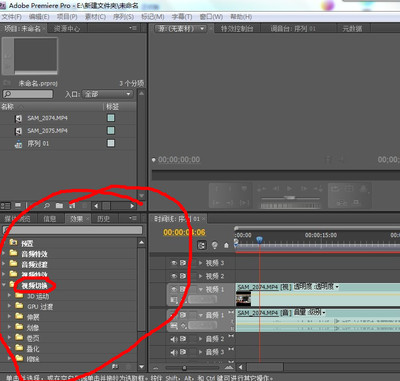Screen dimensions: 400x381
Task: Toggle sync lock on 音频 2 track
Action: 183,339
